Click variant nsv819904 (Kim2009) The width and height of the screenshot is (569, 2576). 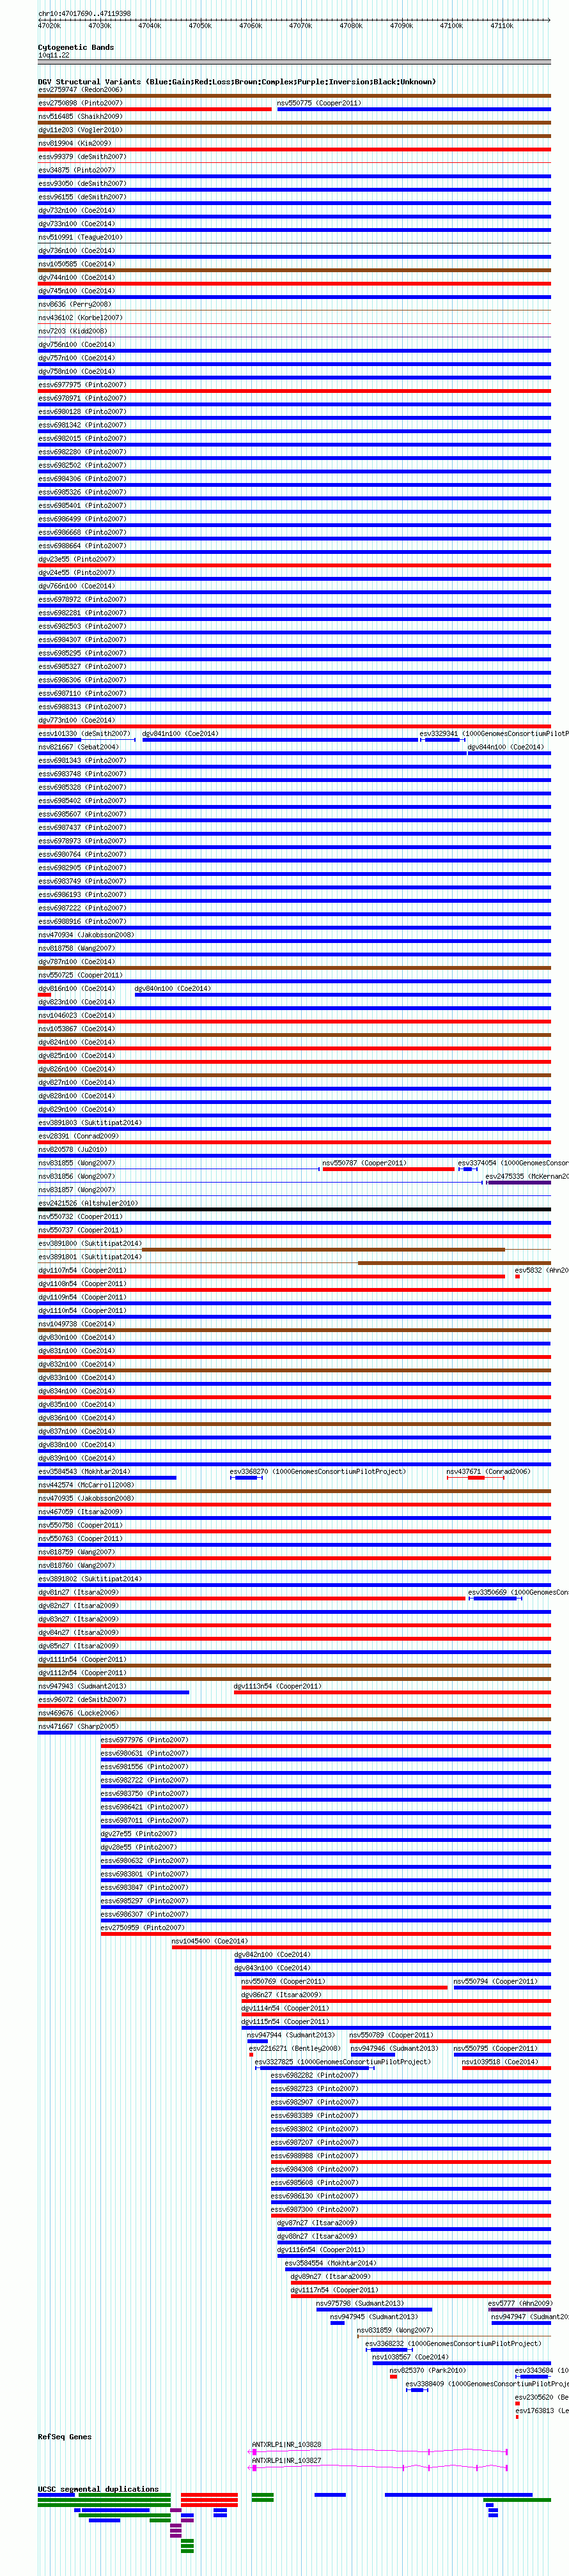75,144
